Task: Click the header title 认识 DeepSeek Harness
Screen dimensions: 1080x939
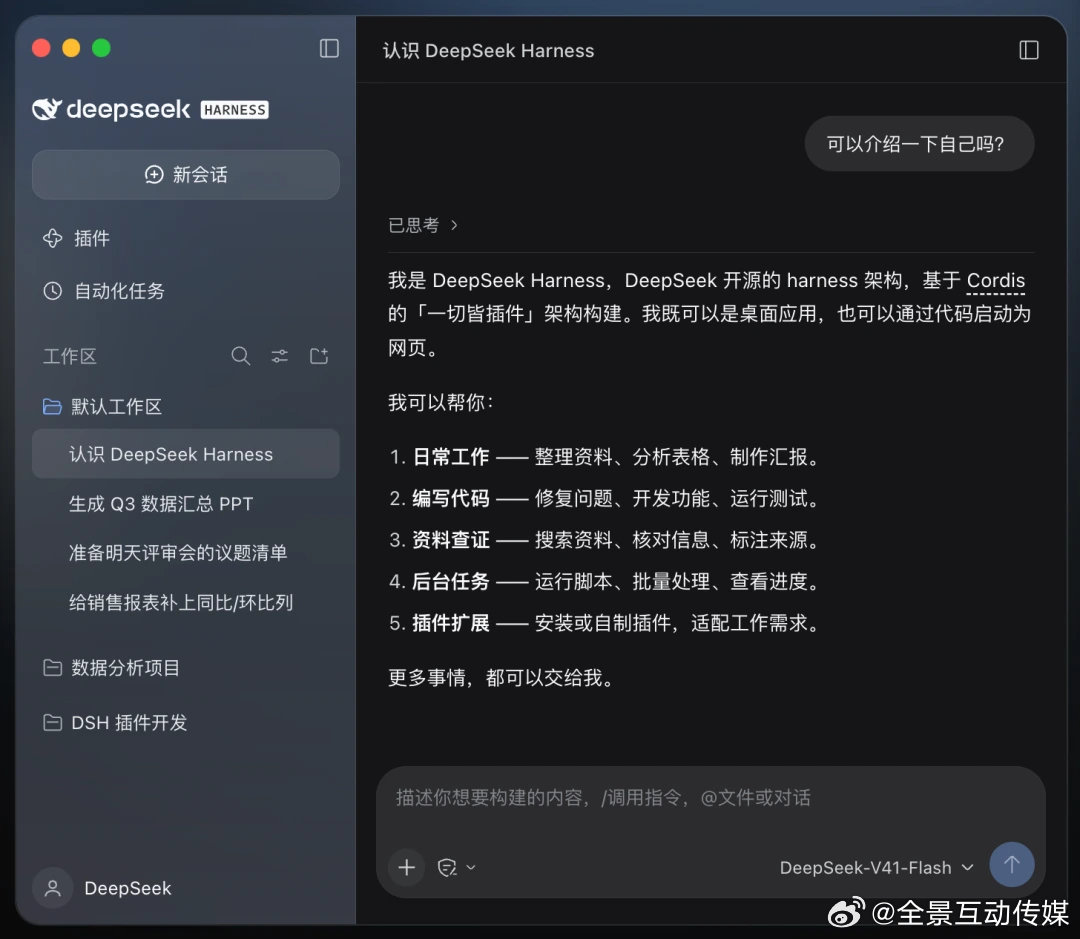Action: 488,50
